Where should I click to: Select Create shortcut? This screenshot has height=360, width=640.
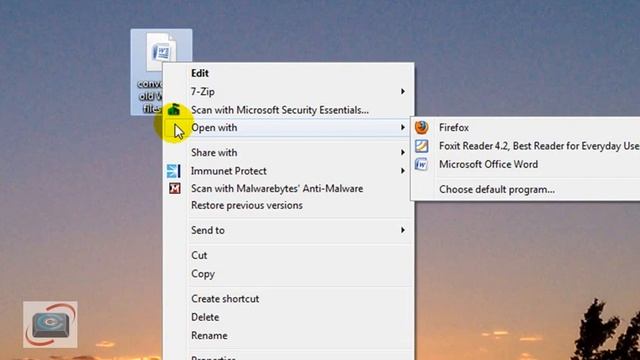tap(288, 298)
